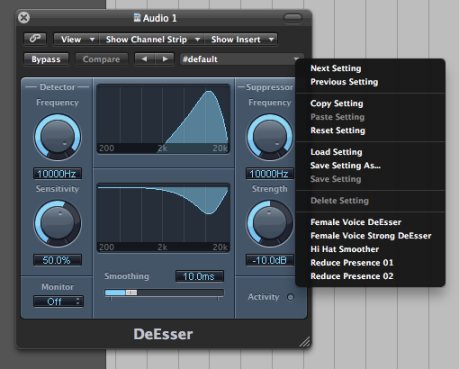Click the suppressor frequency graph display
This screenshot has height=369, width=459.
[x=163, y=218]
